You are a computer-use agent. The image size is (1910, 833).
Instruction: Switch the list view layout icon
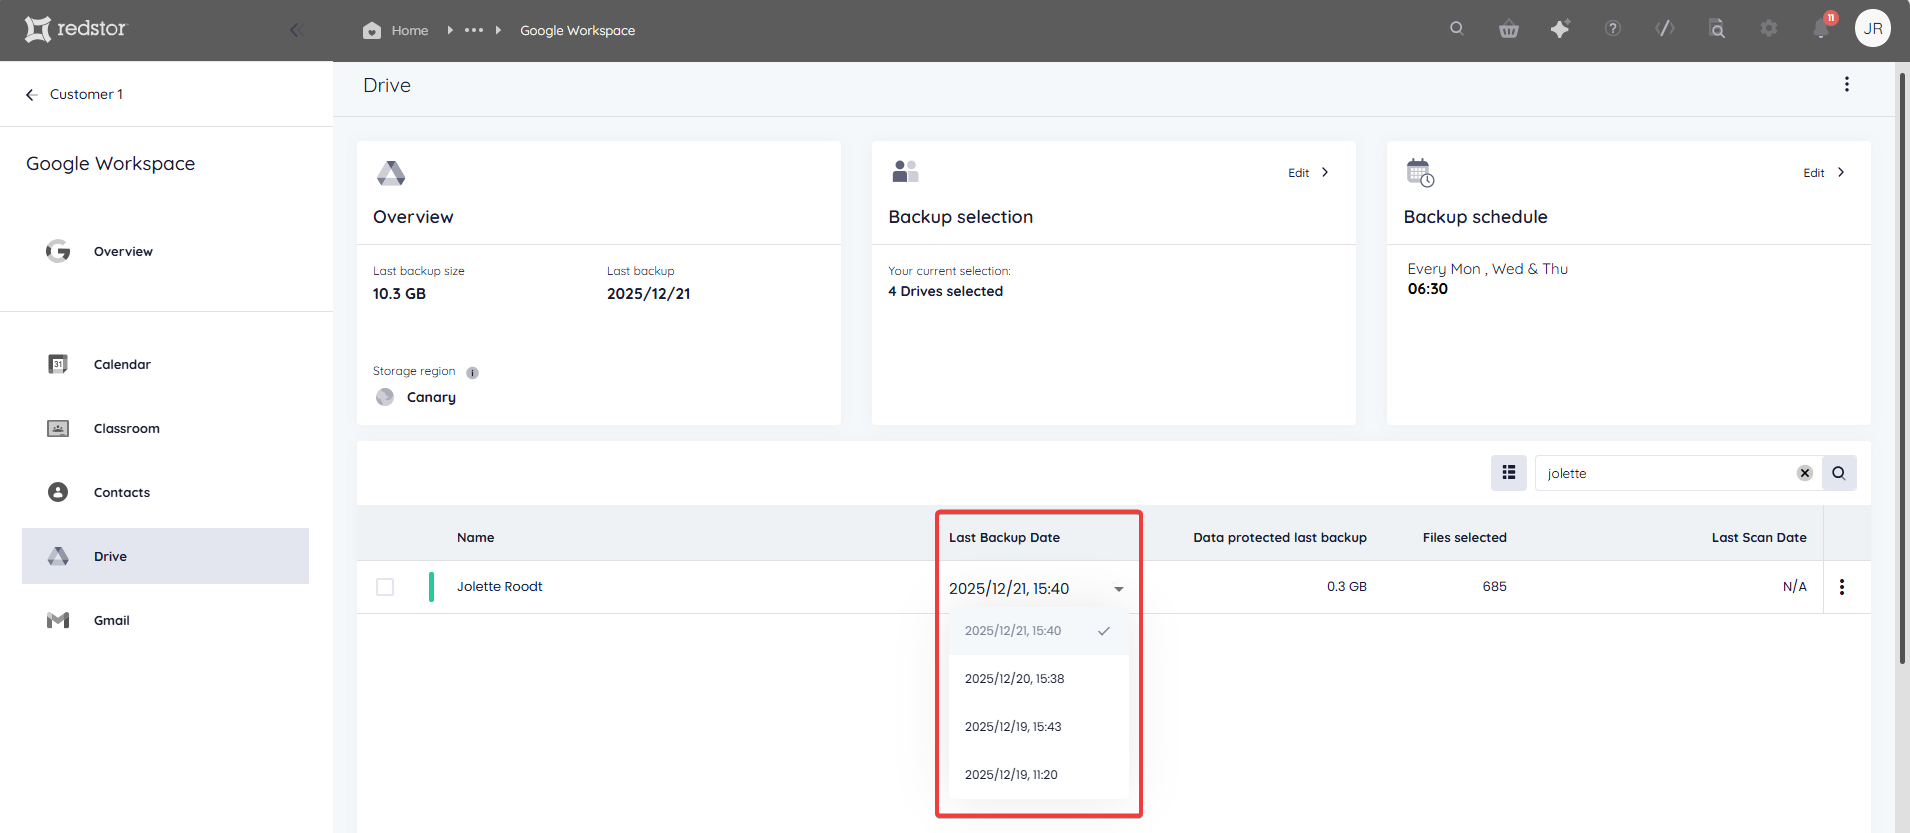click(1509, 473)
